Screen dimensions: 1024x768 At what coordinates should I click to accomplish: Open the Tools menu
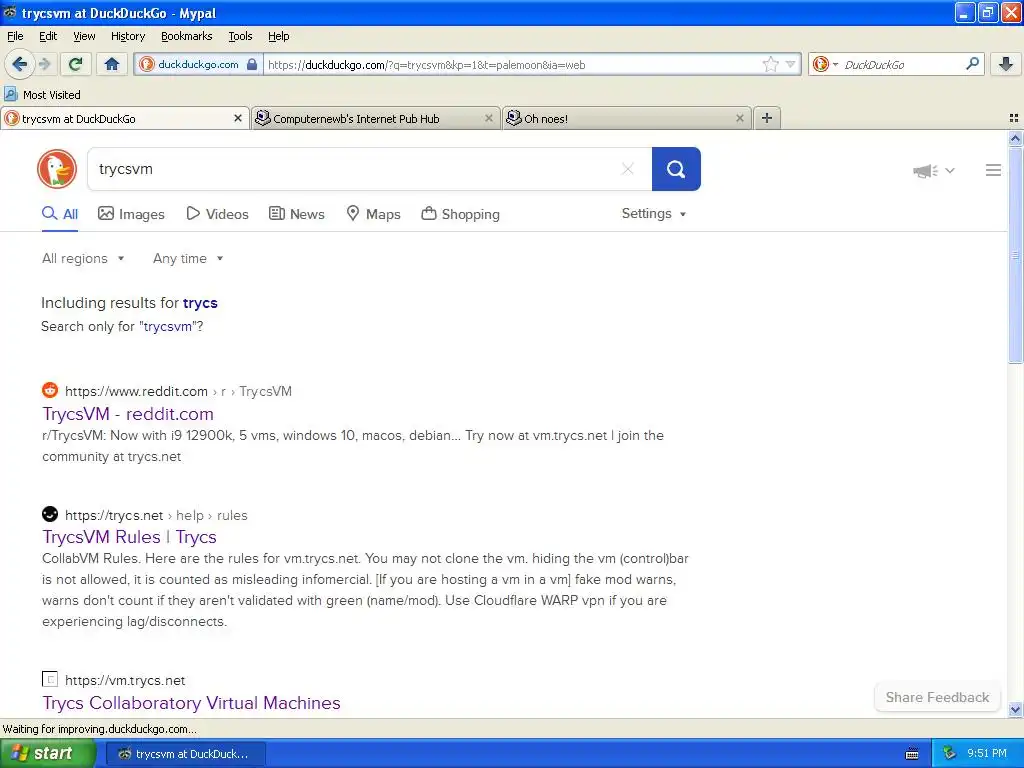click(x=240, y=36)
